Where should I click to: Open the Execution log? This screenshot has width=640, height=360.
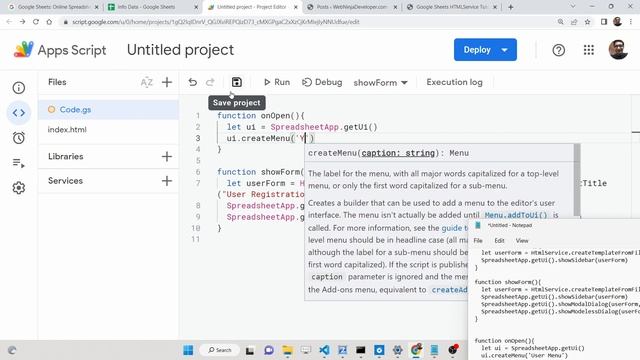454,82
